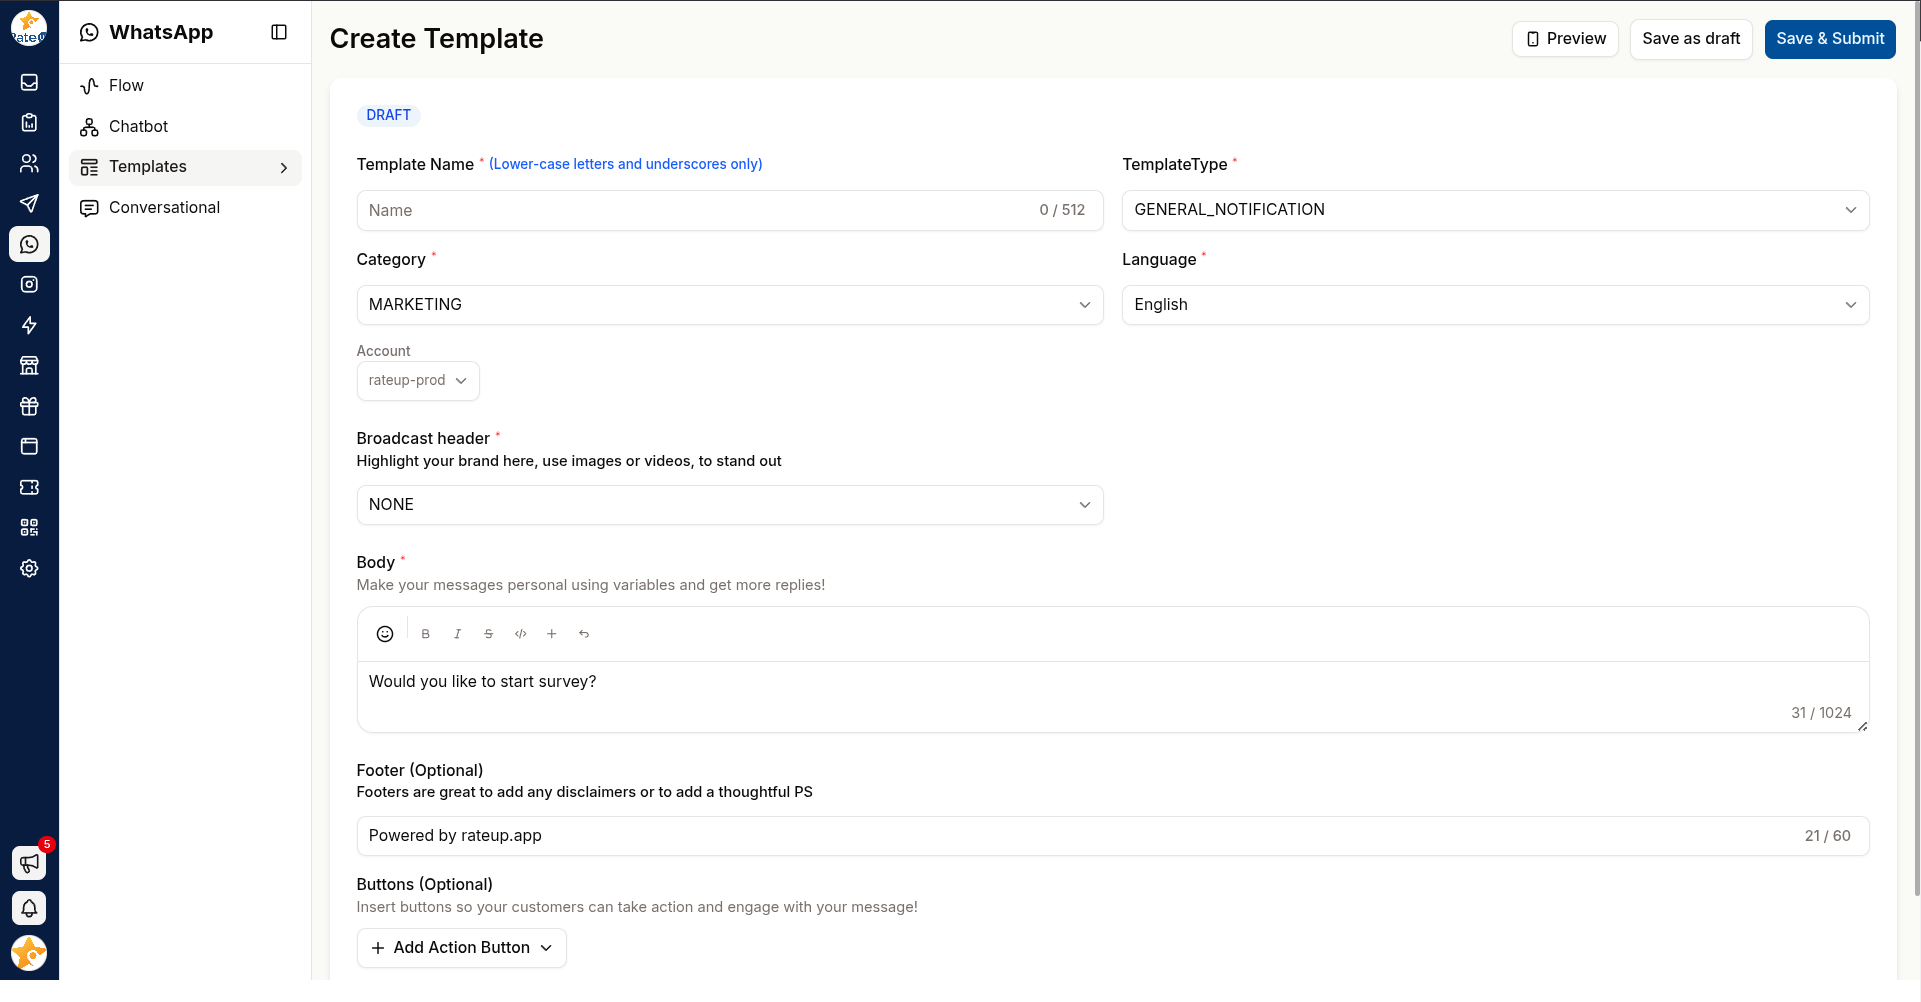The height and width of the screenshot is (1002, 1921).
Task: Click the DRAFT status badge
Action: click(388, 115)
